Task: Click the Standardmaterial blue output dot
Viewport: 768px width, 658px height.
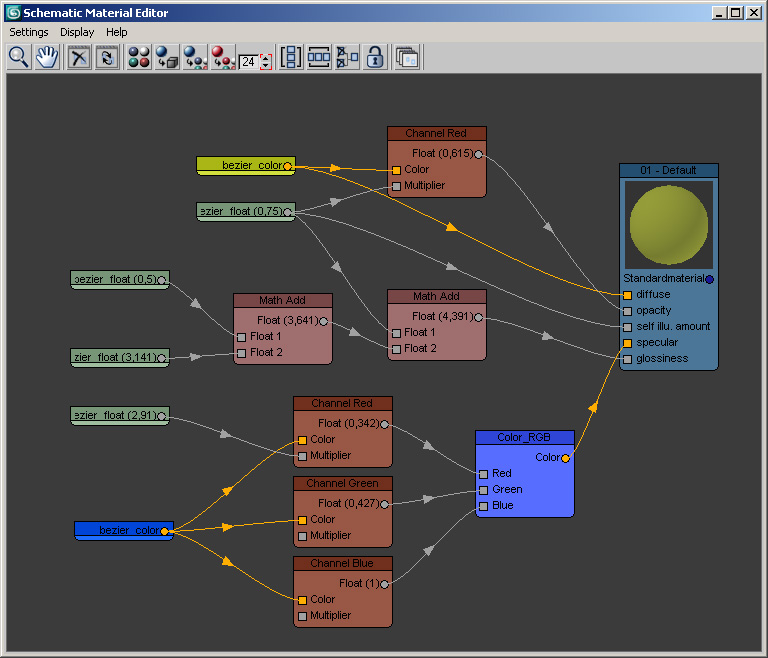Action: click(x=710, y=279)
